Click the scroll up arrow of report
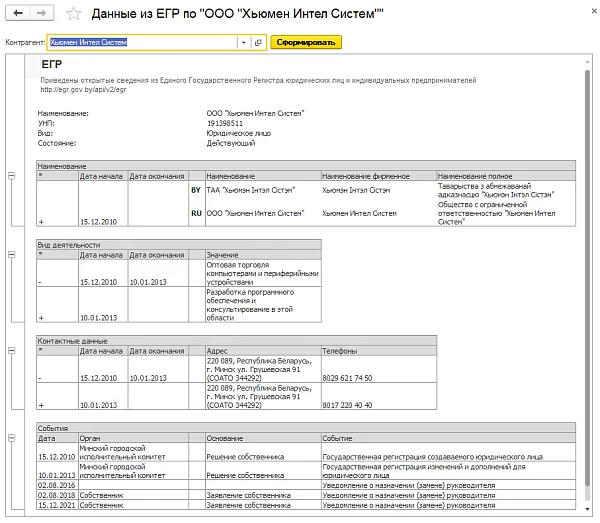Screen dimensions: 600x523 point(588,61)
